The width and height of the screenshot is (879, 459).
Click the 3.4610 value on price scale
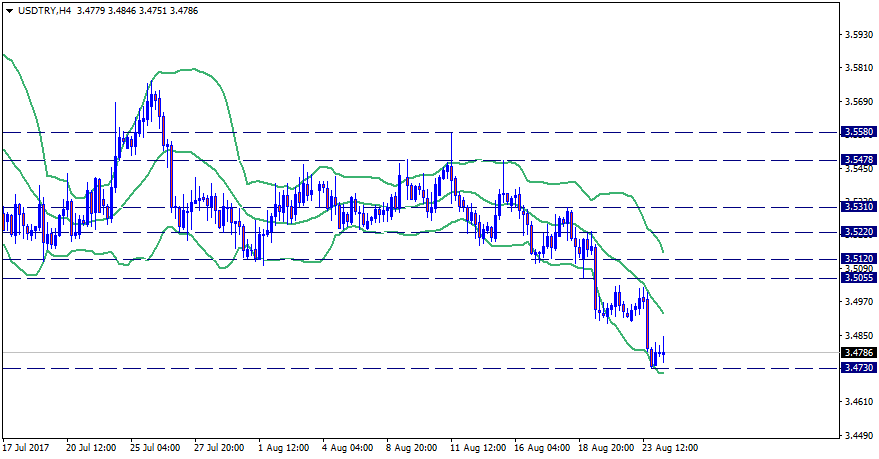(x=857, y=402)
